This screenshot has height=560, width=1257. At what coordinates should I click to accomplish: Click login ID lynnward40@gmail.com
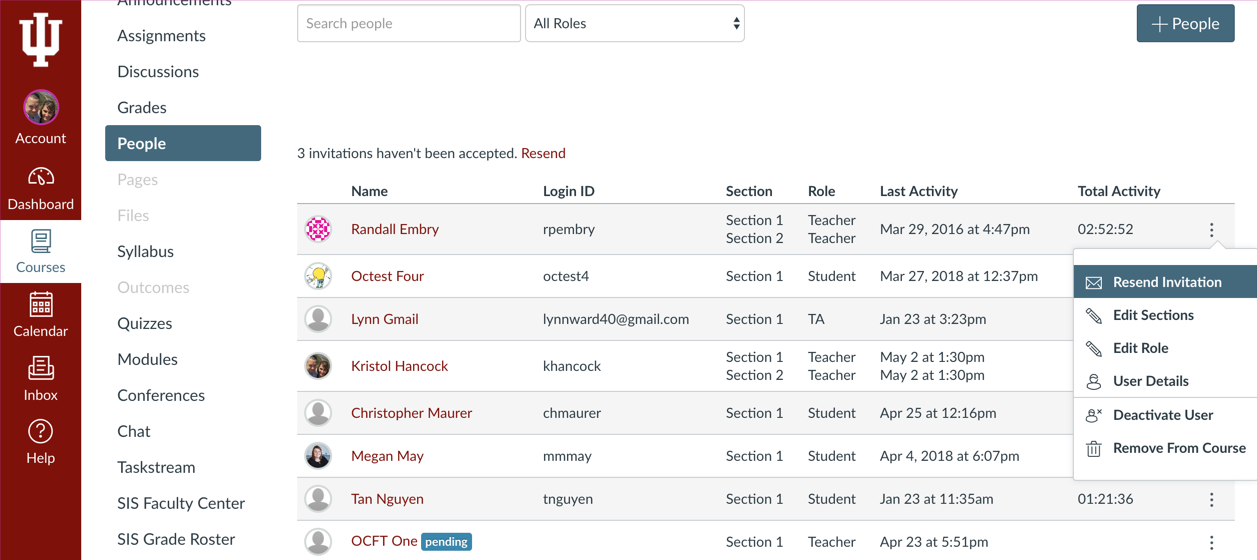tap(616, 319)
